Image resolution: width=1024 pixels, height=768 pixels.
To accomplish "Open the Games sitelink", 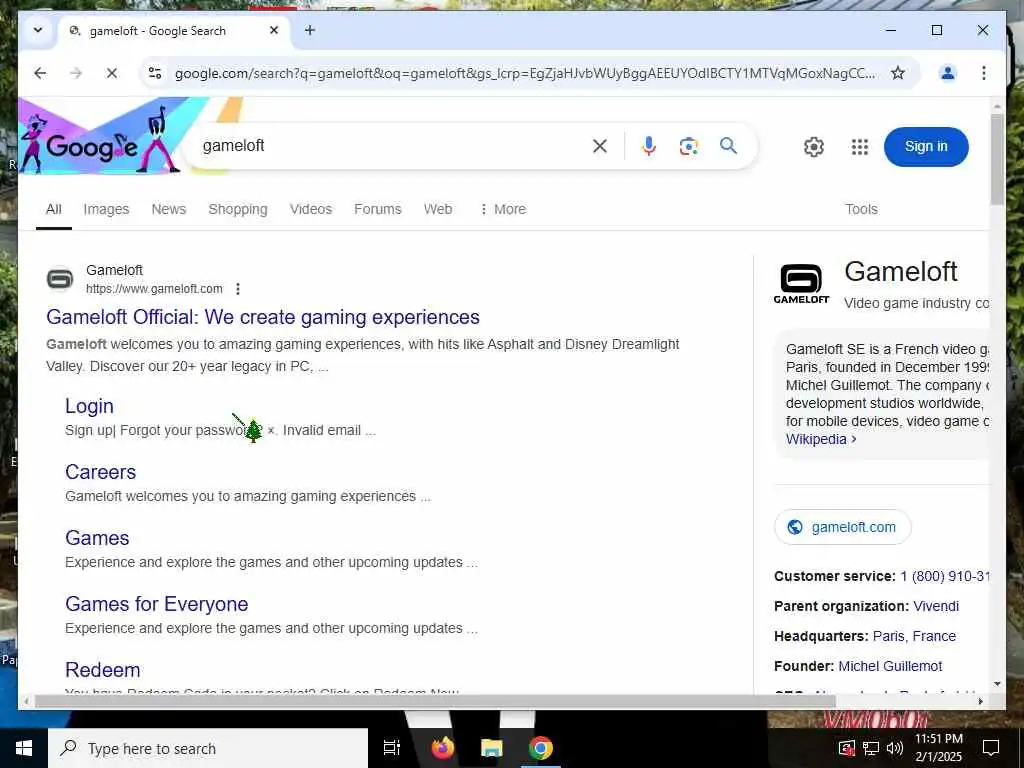I will tap(97, 537).
